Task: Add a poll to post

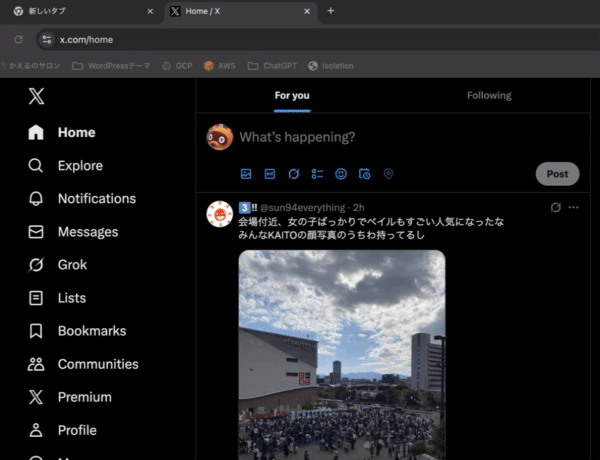Action: tap(317, 174)
